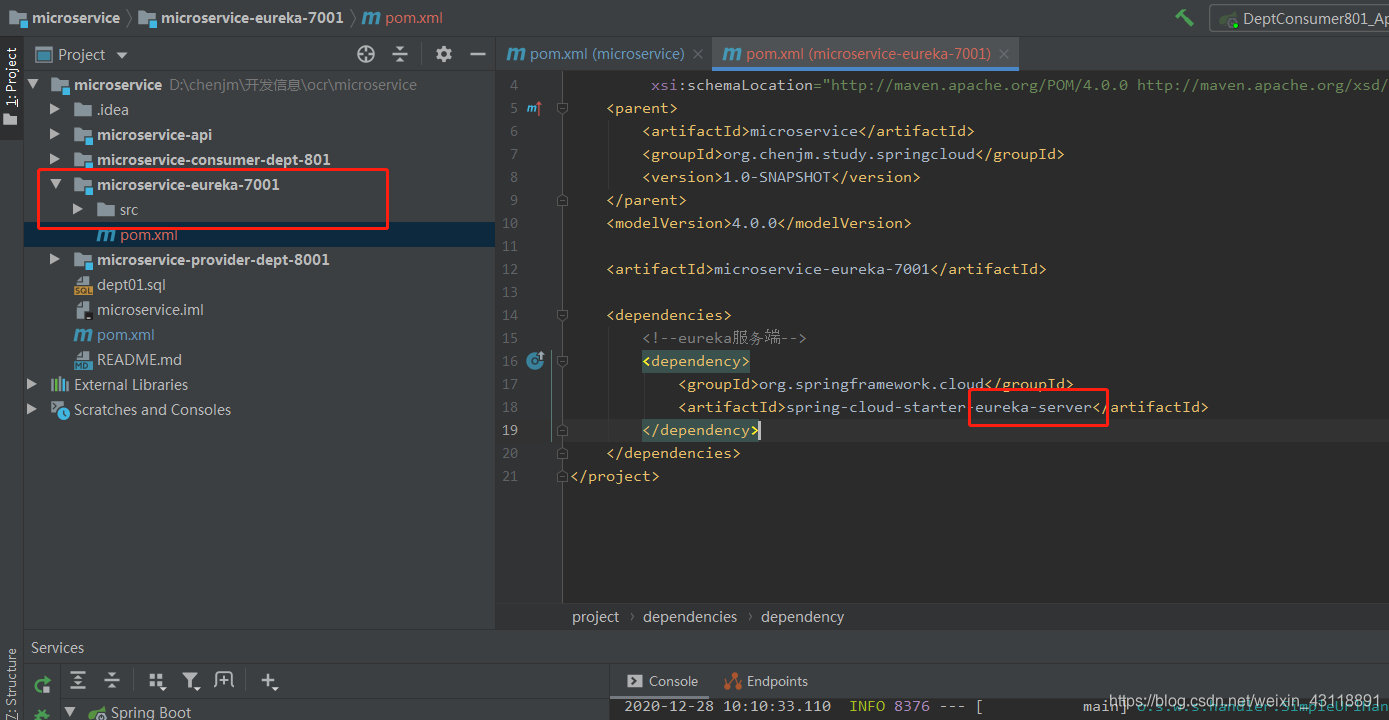The image size is (1389, 720).
Task: Select README.md file
Action: click(139, 360)
